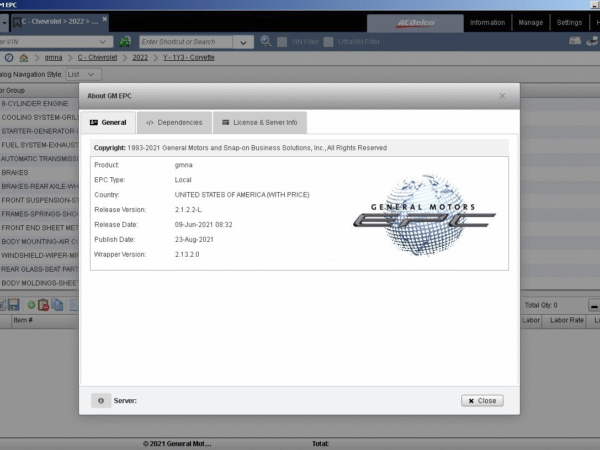Select FRONT END SHEET METAL group
Viewport: 600px width, 450px height.
pos(39,228)
